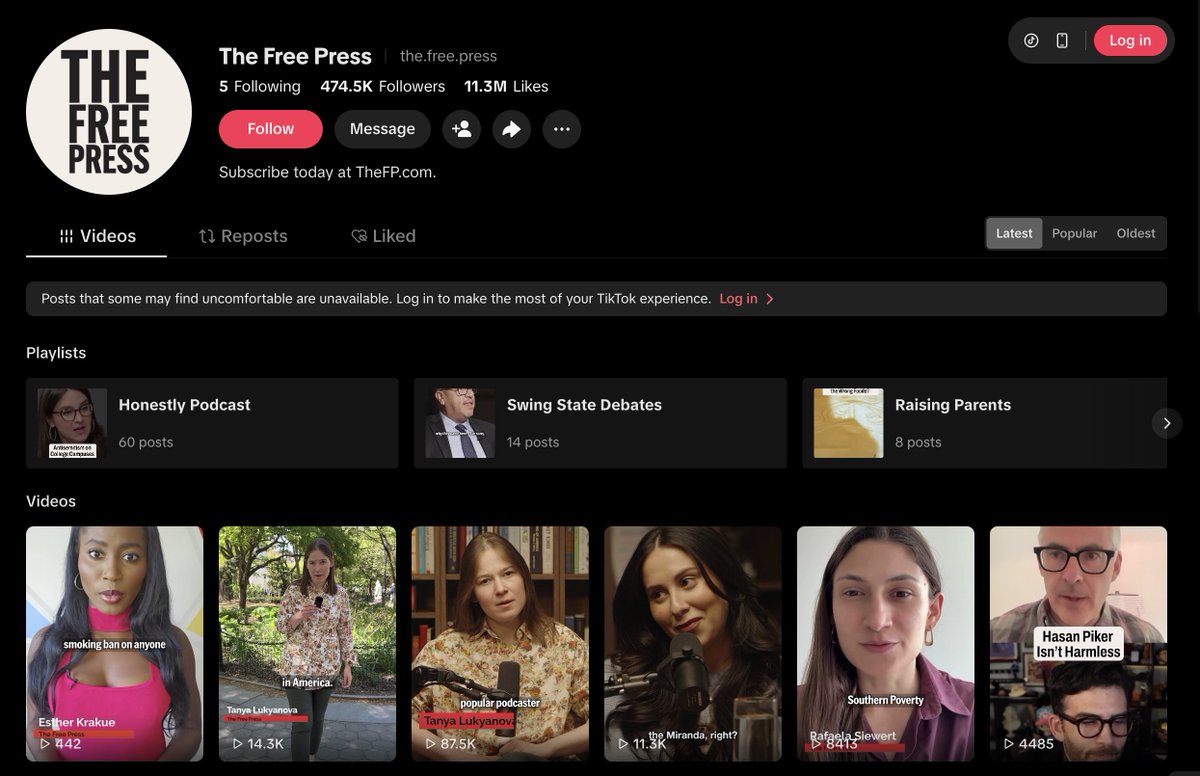1200x776 pixels.
Task: Click the 8413 play count
Action: [833, 744]
